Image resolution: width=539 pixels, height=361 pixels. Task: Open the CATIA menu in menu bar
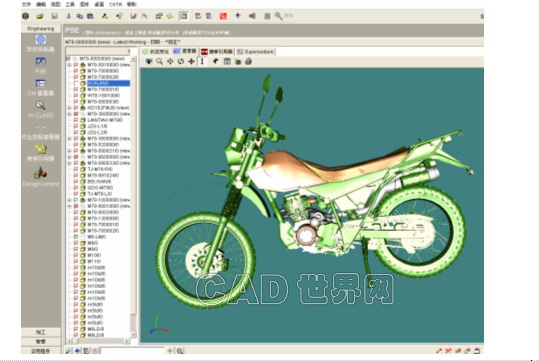click(x=116, y=4)
